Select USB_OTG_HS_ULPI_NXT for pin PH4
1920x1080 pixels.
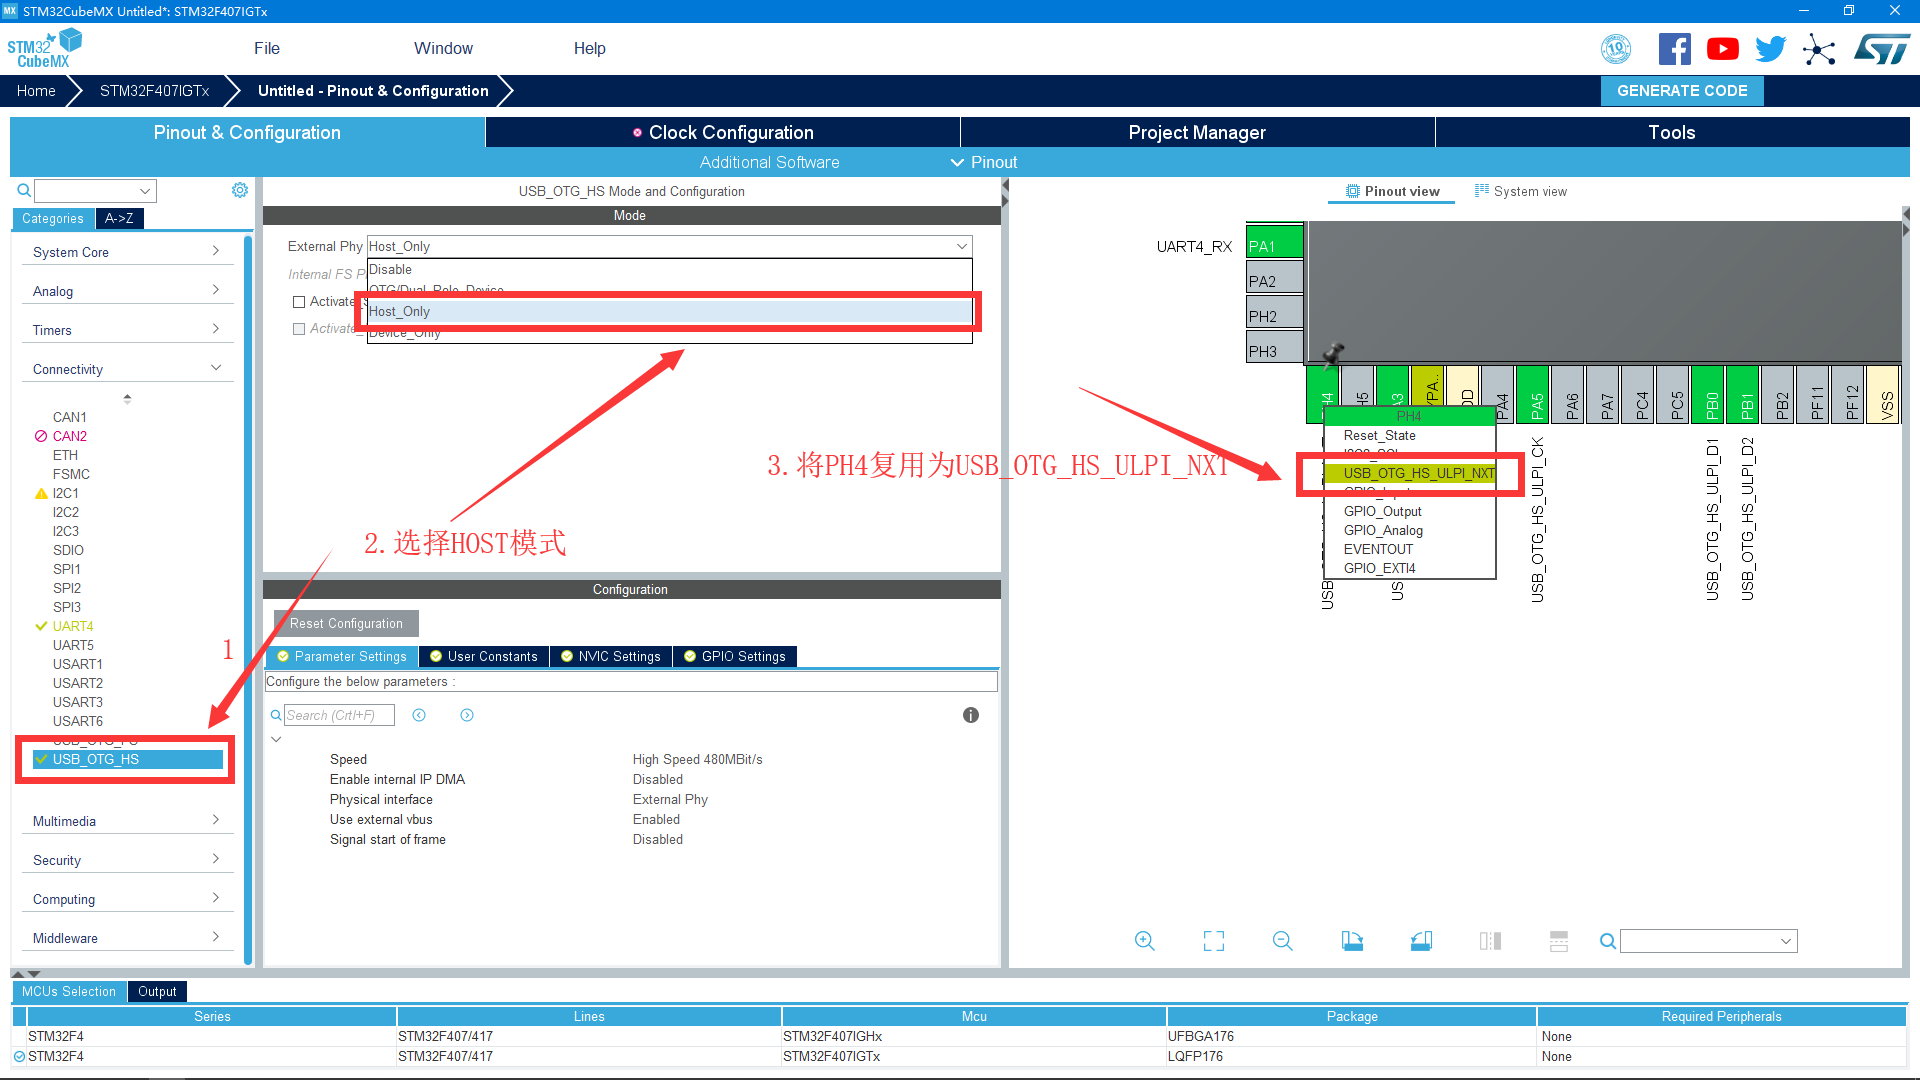pos(1417,473)
